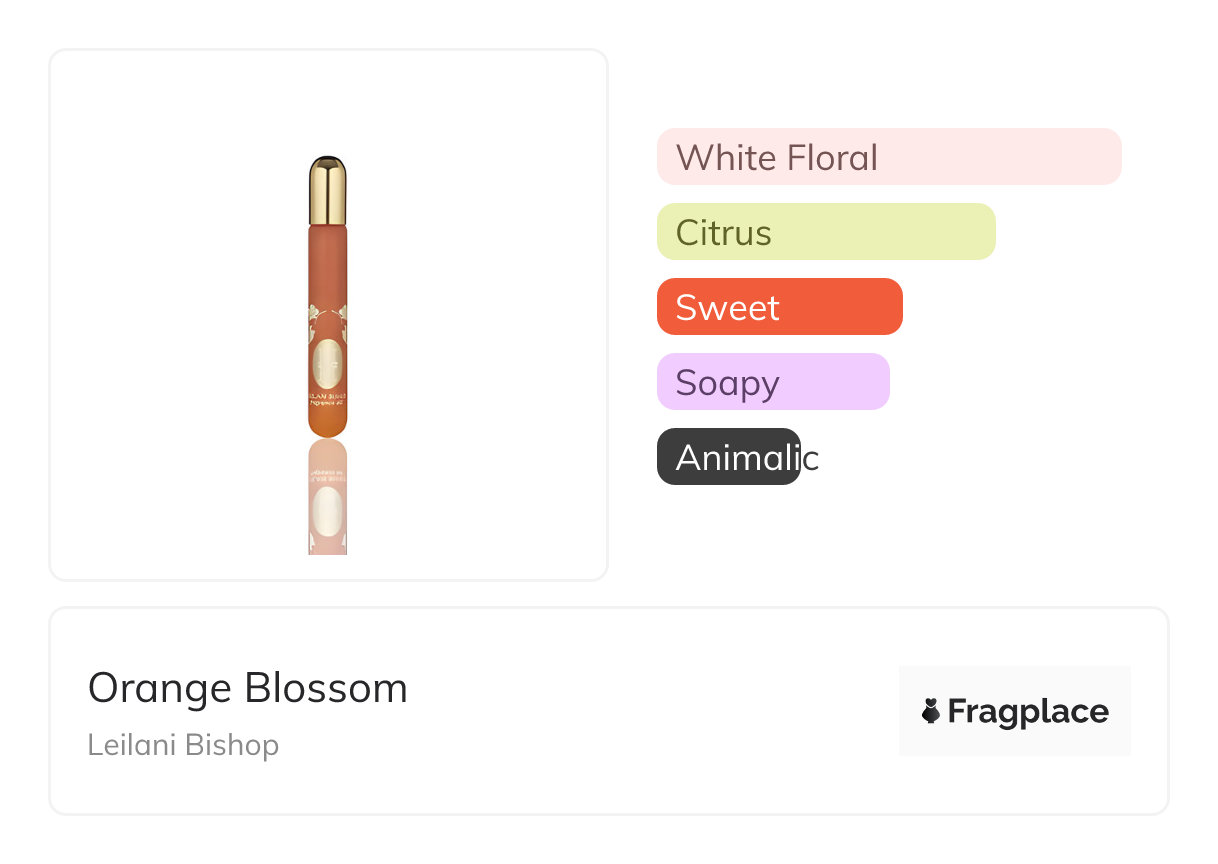Choose the orange Sweet accord bar
The width and height of the screenshot is (1218, 864).
[780, 307]
